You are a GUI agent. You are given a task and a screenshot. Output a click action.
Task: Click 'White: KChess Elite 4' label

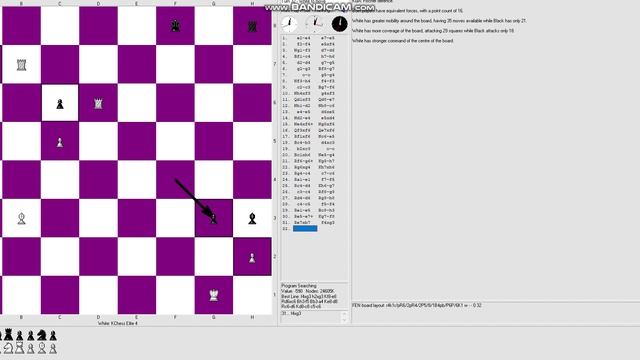click(118, 323)
